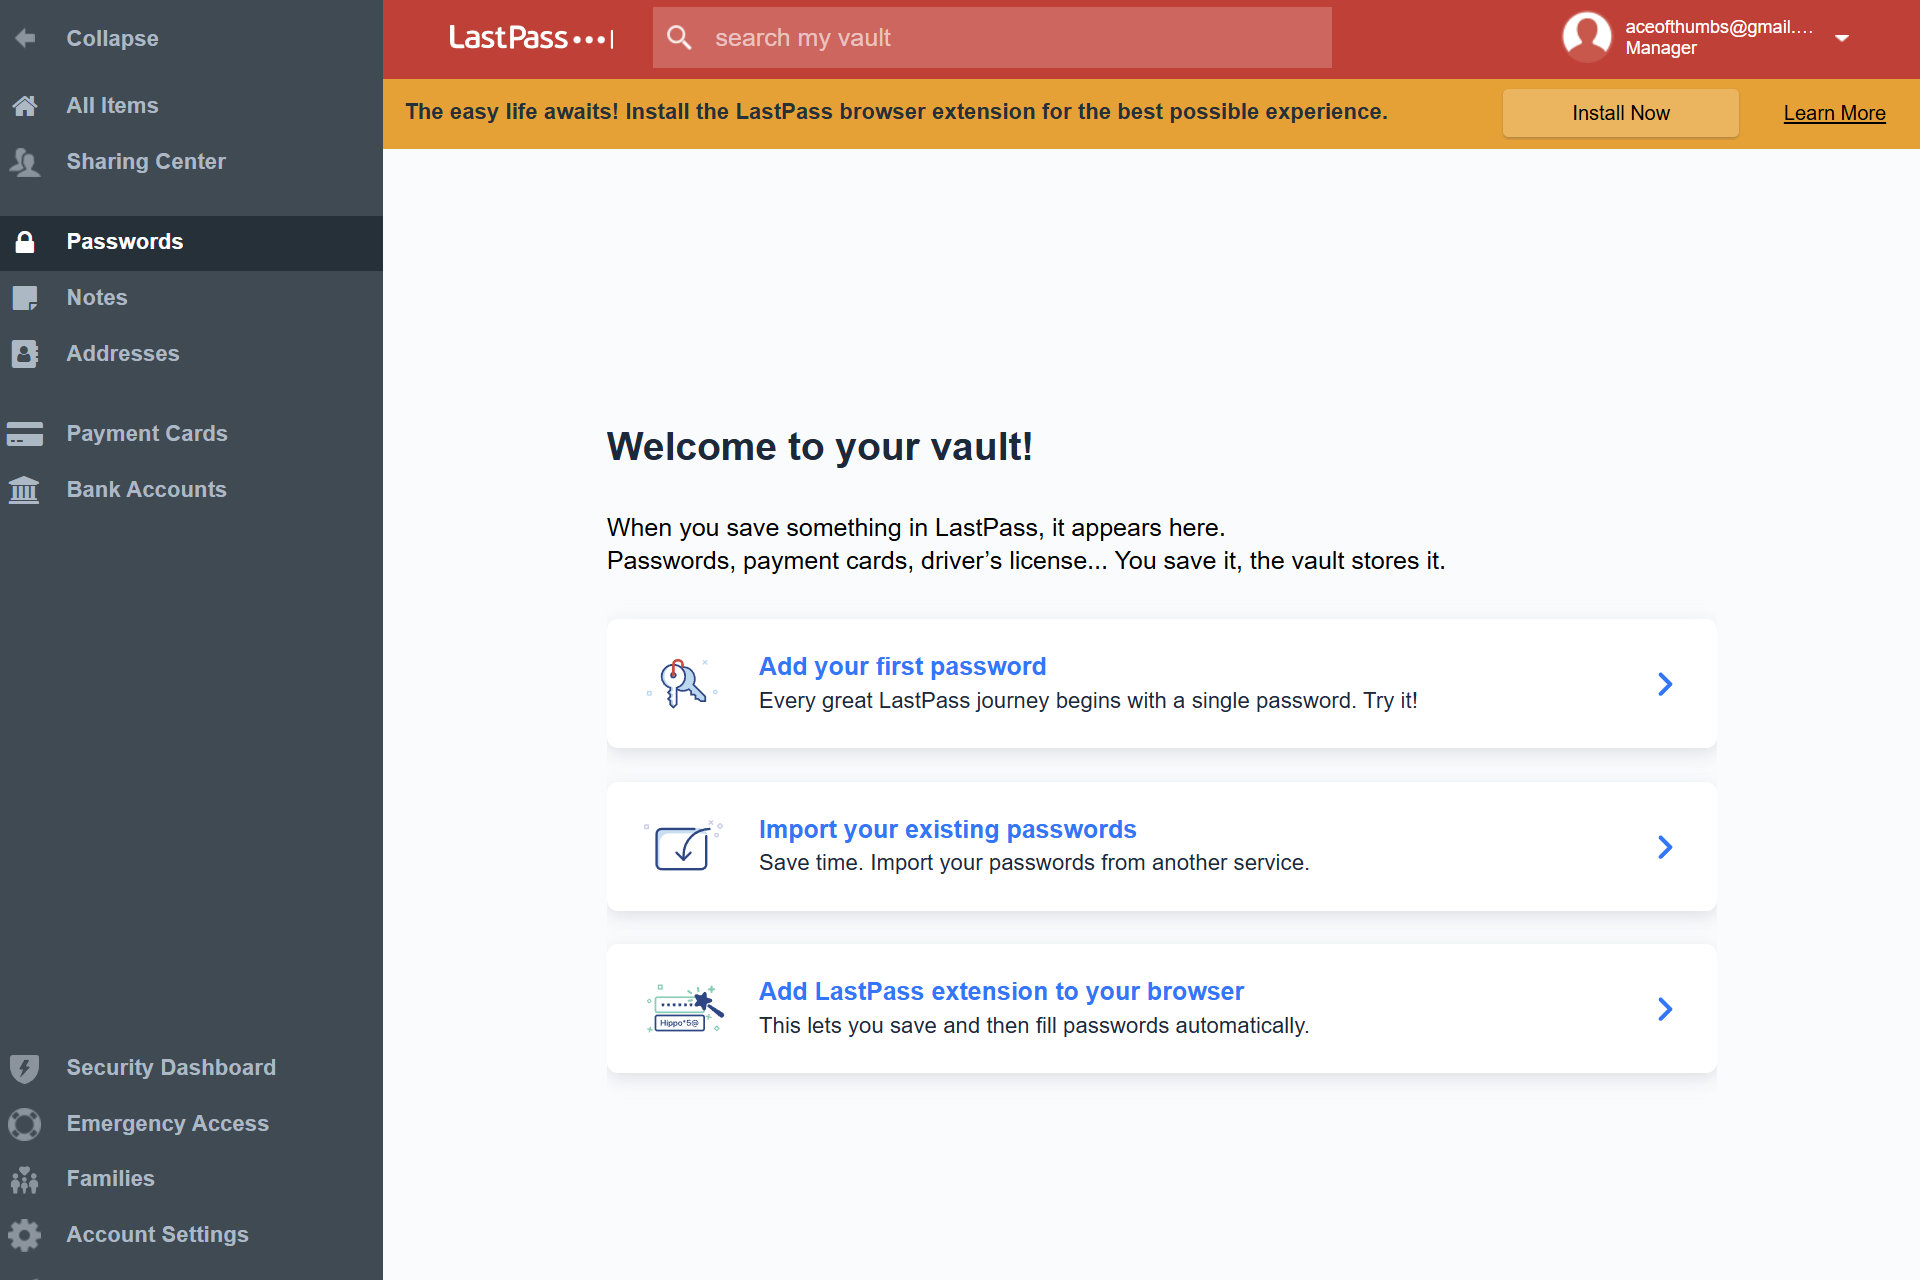Click Install Now browser extension button
The image size is (1920, 1280).
tap(1620, 113)
